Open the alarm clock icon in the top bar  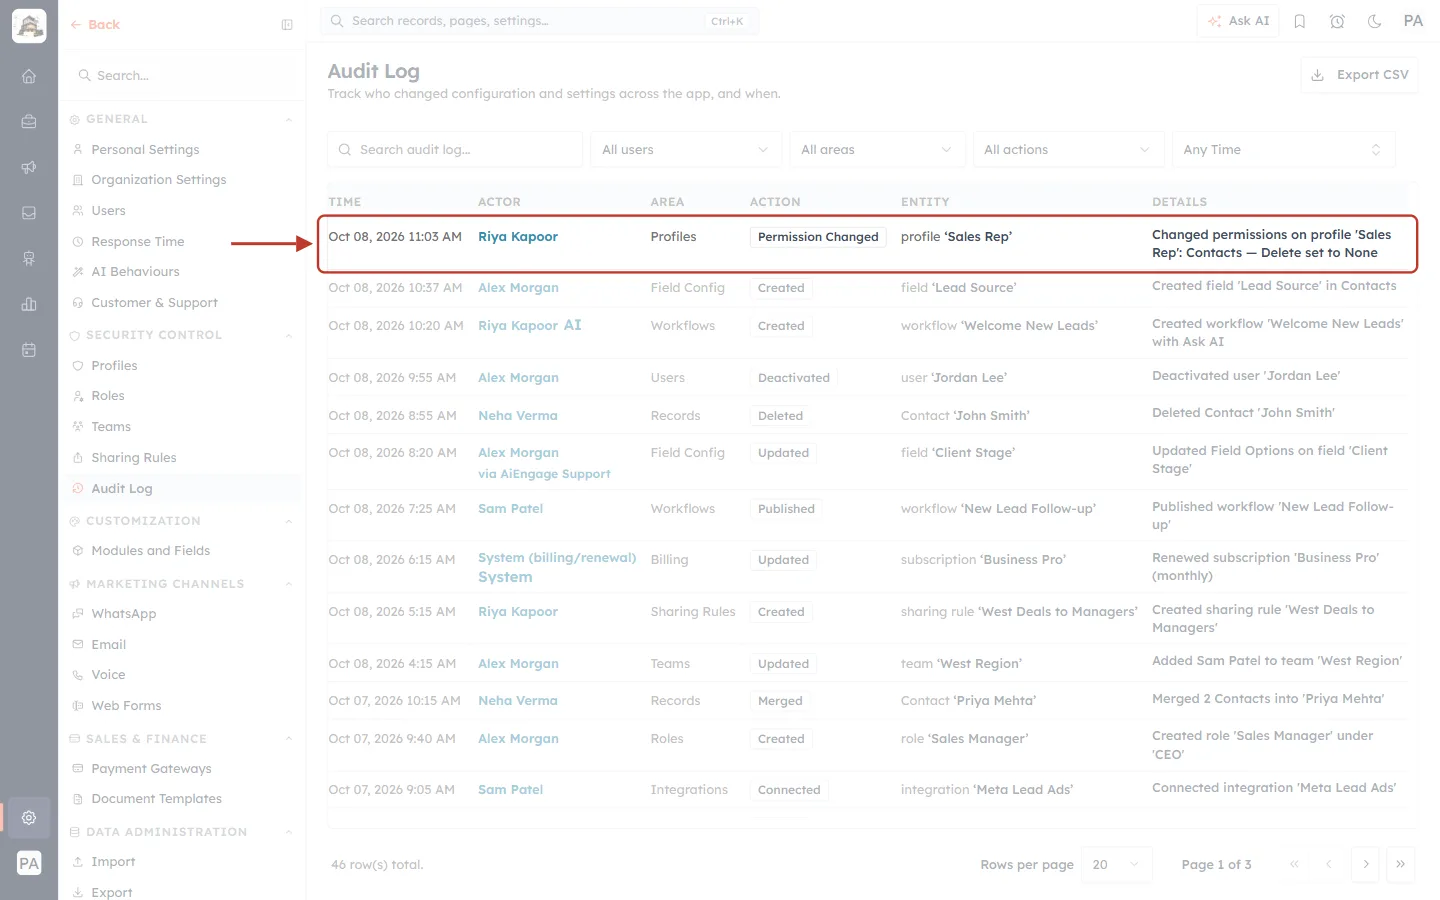tap(1337, 21)
